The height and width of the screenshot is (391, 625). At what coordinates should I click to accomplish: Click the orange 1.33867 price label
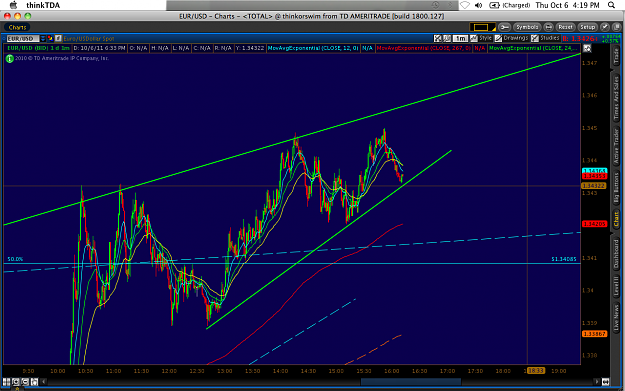(594, 334)
